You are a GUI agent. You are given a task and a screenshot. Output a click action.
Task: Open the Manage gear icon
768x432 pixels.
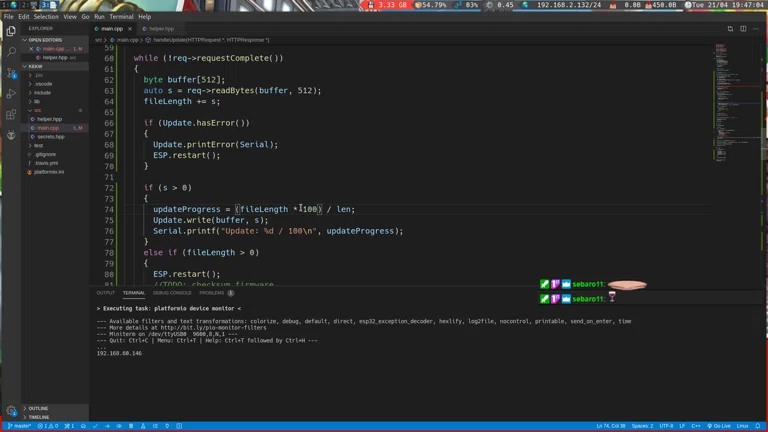(x=11, y=411)
